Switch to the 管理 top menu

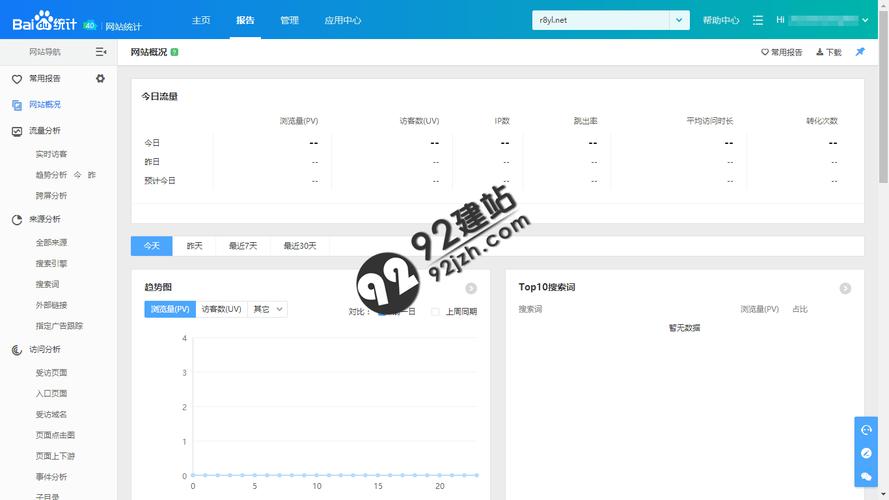click(289, 20)
